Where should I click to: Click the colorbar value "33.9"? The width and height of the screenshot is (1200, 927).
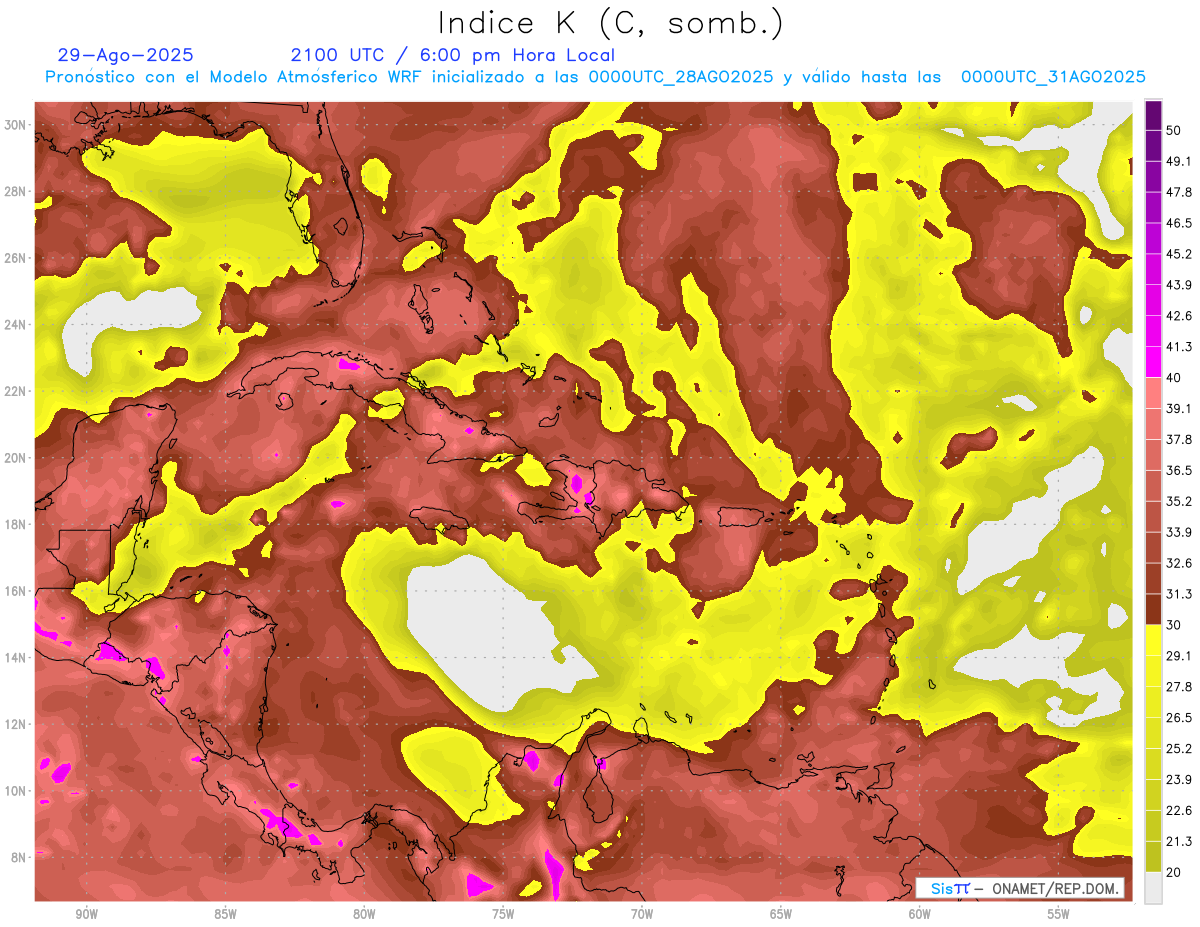(x=1179, y=532)
